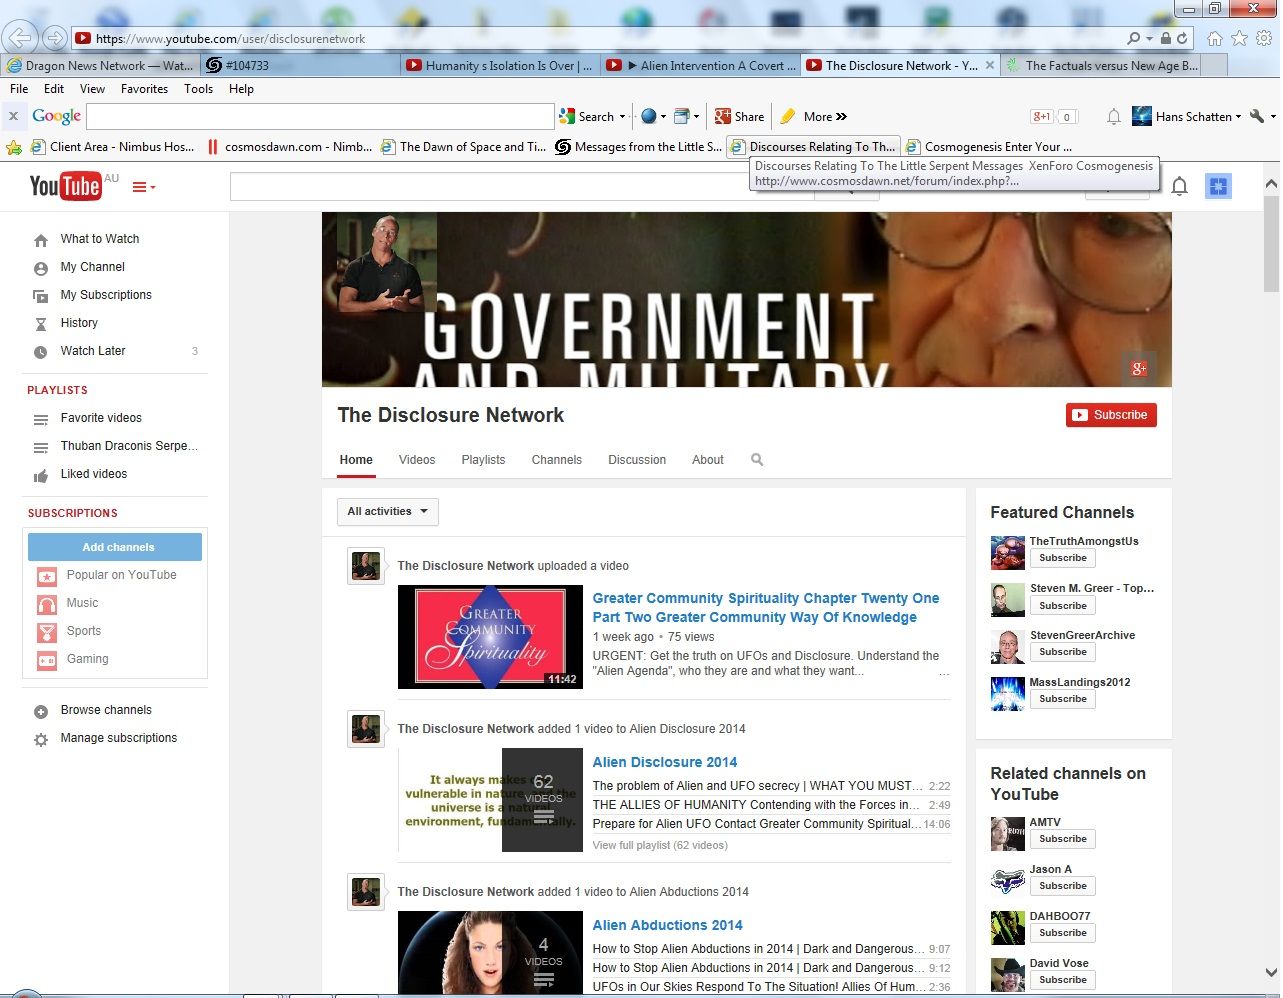Click the browser address bar URL

pyautogui.click(x=230, y=39)
